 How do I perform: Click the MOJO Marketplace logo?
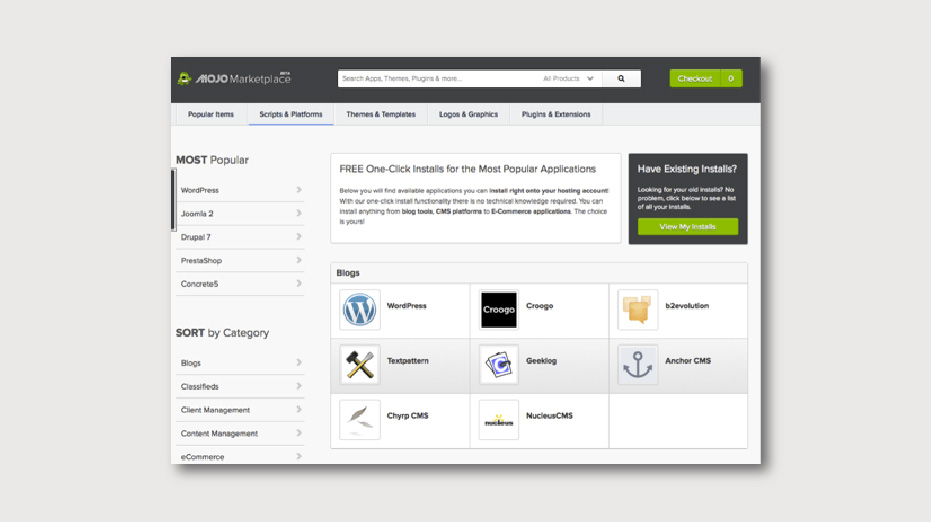point(234,78)
